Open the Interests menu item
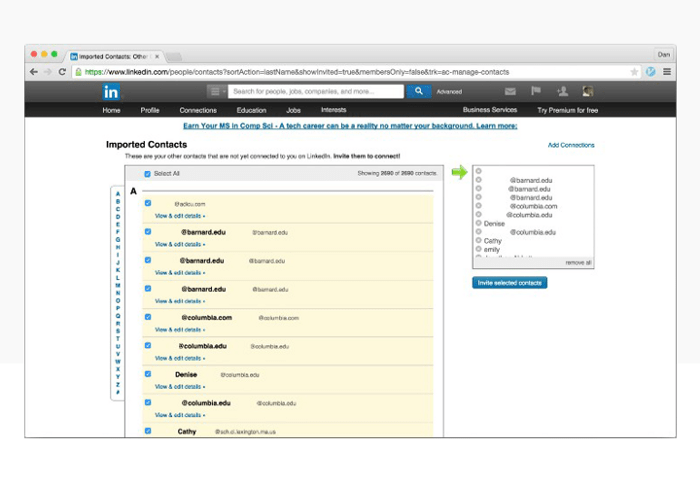This screenshot has height=482, width=700. (x=333, y=110)
